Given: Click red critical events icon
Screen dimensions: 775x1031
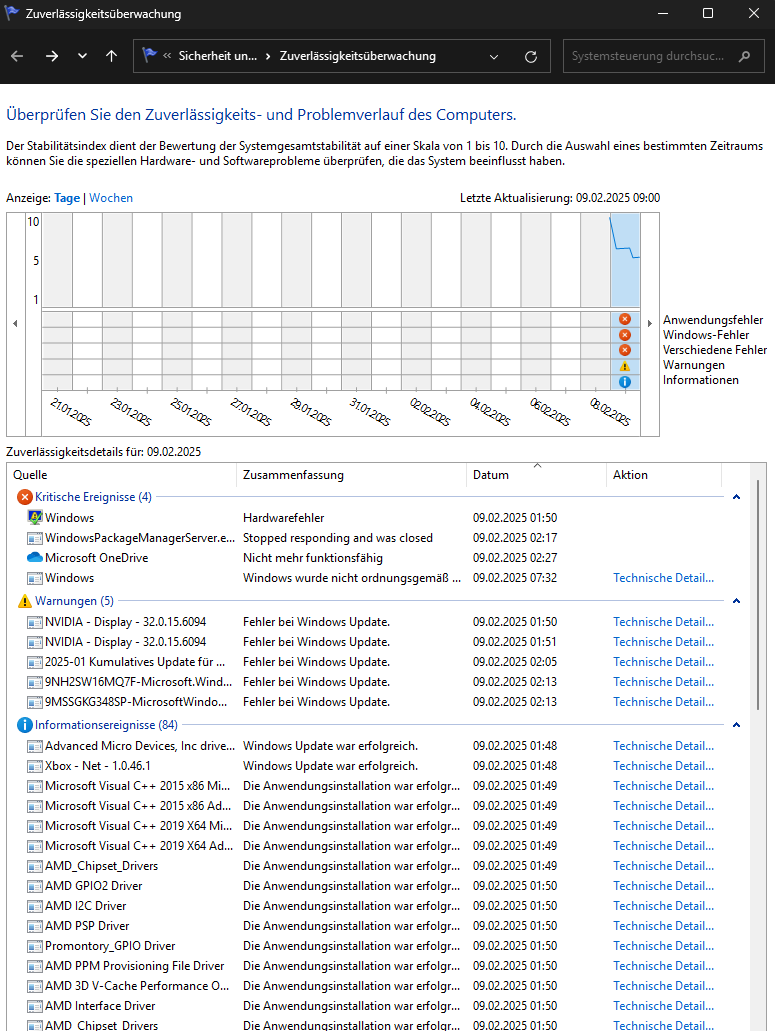Looking at the screenshot, I should point(24,497).
